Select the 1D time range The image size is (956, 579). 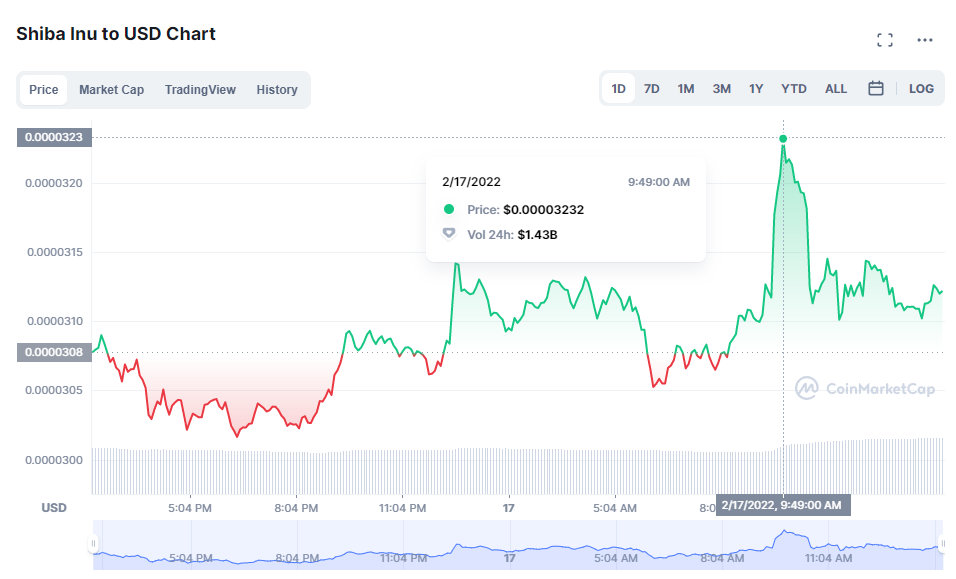[x=618, y=88]
